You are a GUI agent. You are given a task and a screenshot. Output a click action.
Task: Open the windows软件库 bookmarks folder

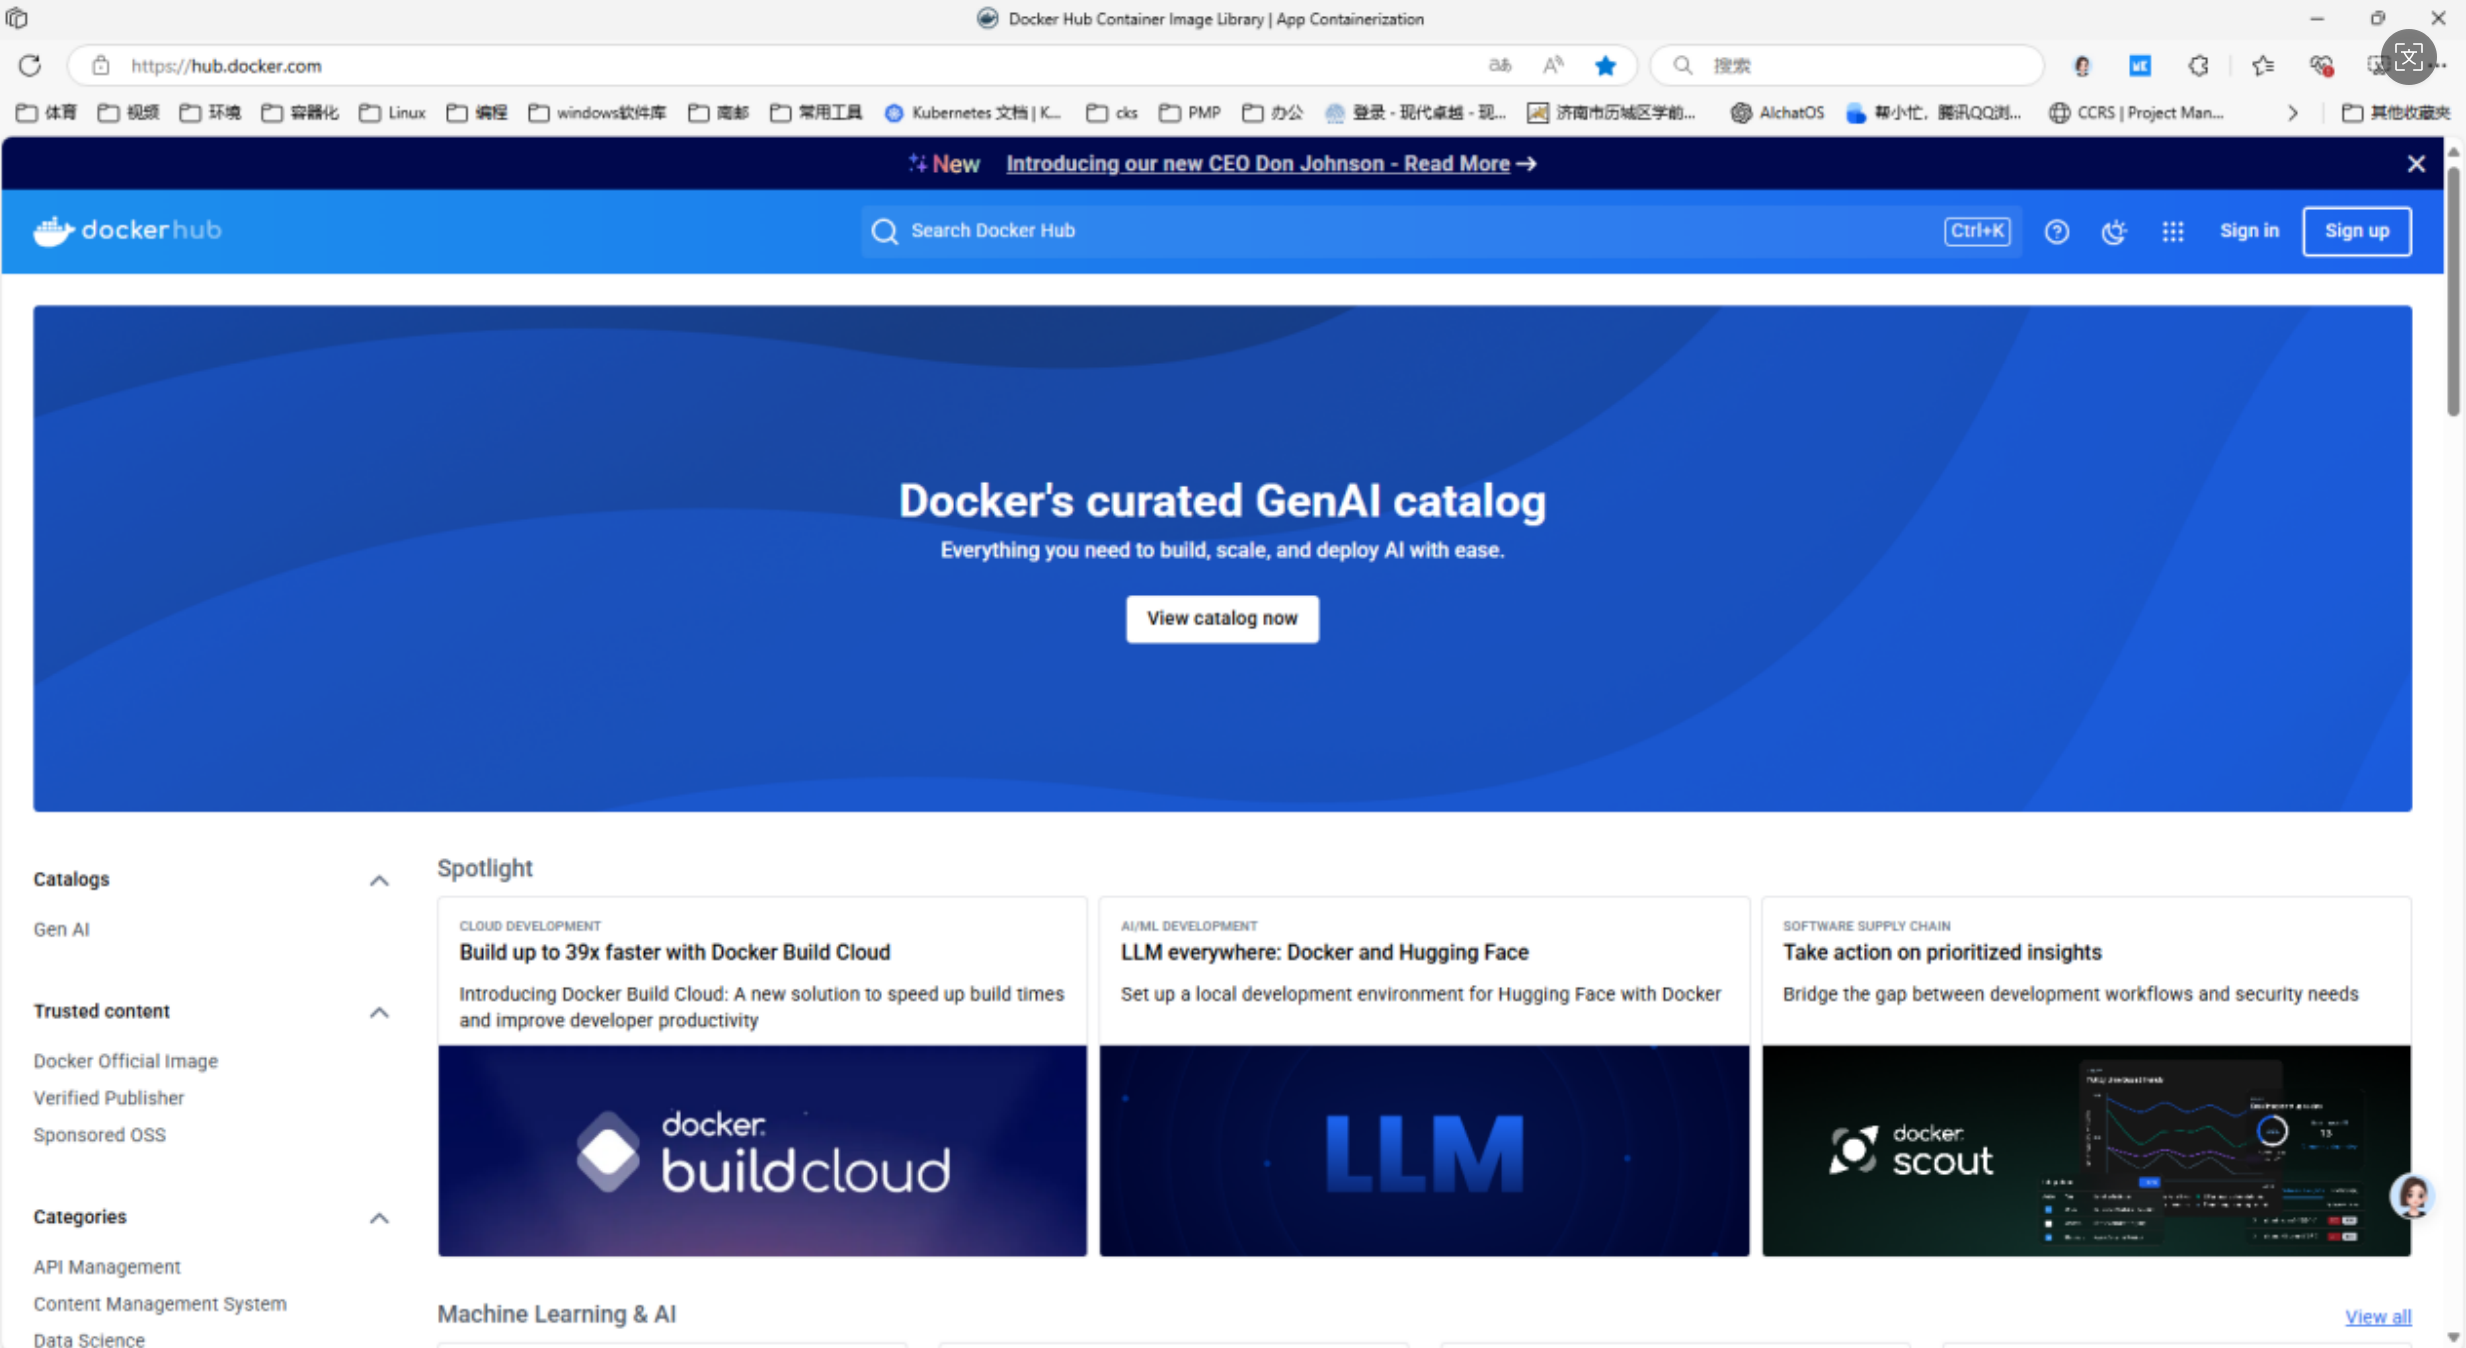[597, 113]
